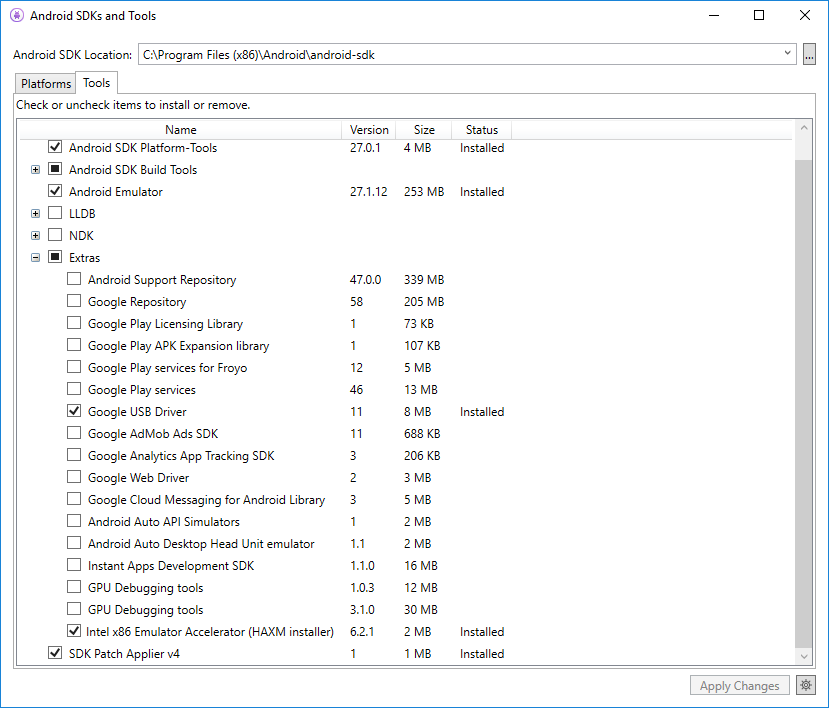829x708 pixels.
Task: Check Google Play APK Expansion library
Action: click(74, 345)
